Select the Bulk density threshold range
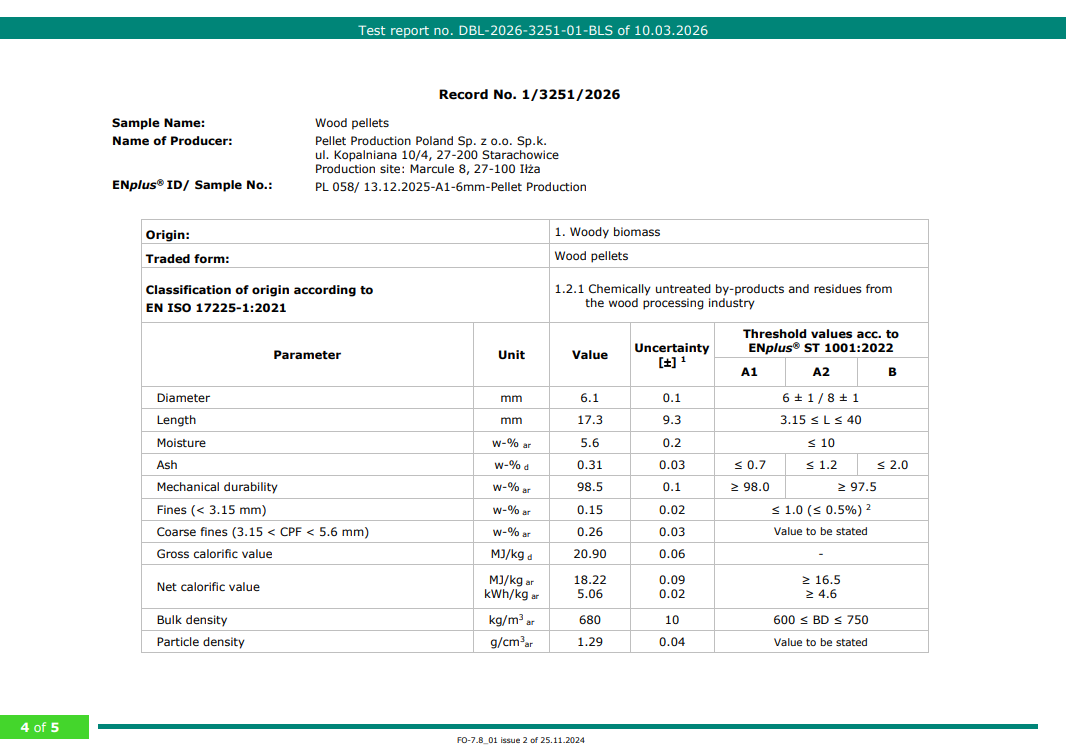The height and width of the screenshot is (749, 1066). 820,620
